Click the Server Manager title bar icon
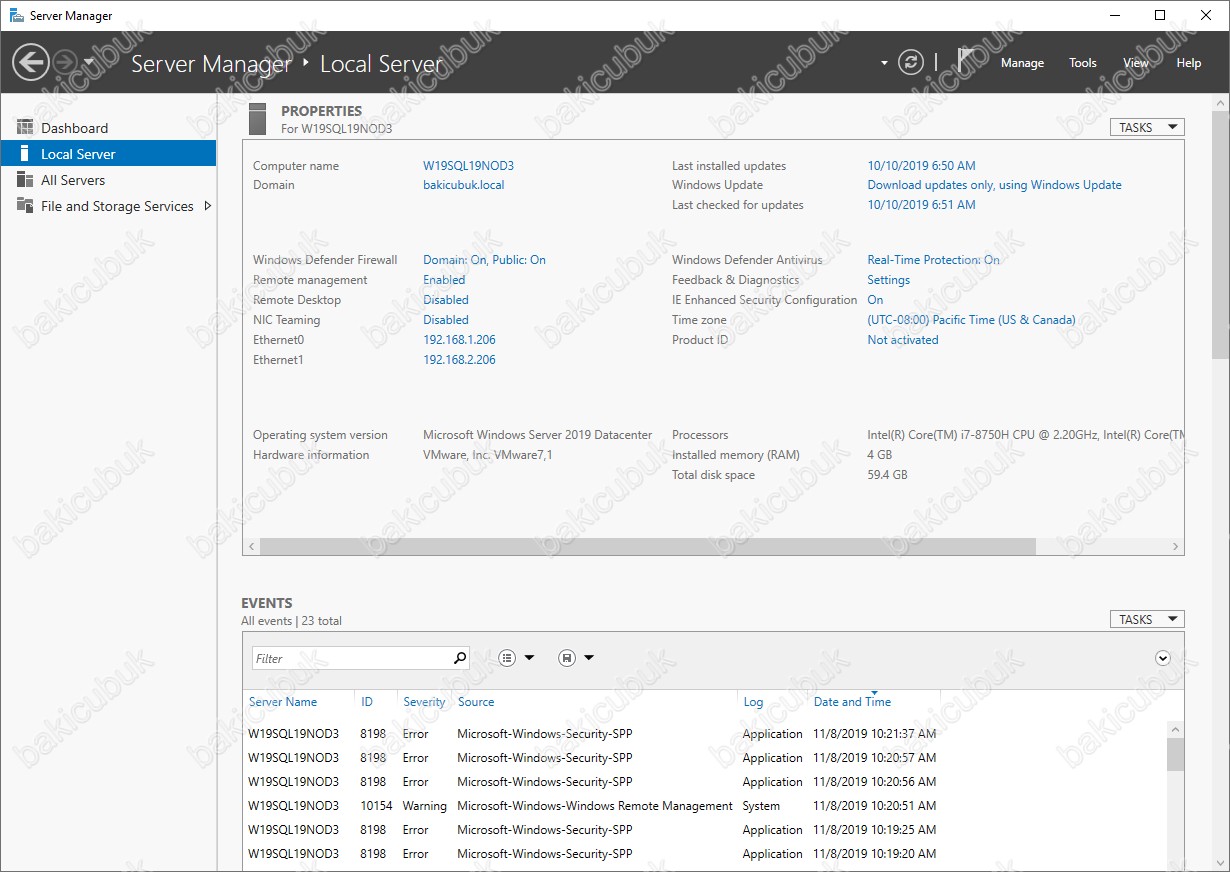The image size is (1230, 872). [x=15, y=16]
